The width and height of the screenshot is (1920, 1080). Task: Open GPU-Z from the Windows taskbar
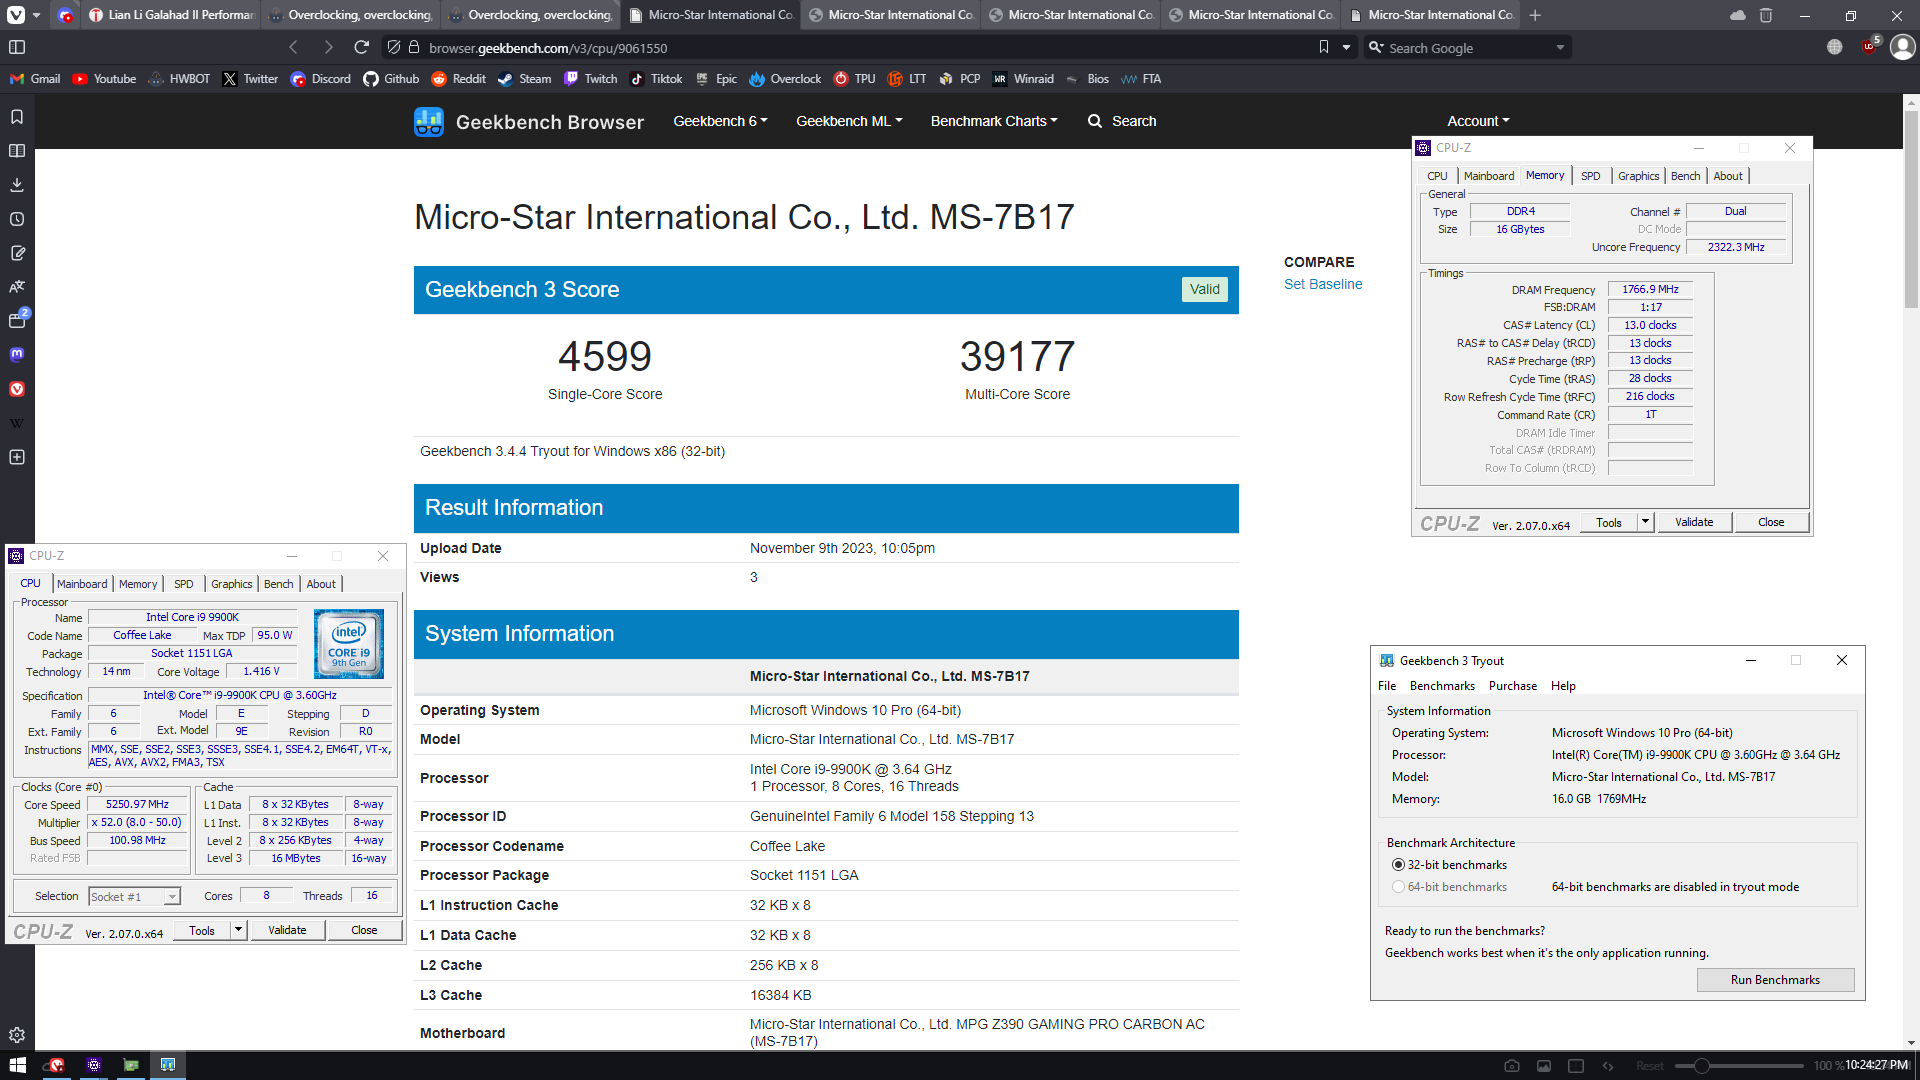pyautogui.click(x=131, y=1065)
